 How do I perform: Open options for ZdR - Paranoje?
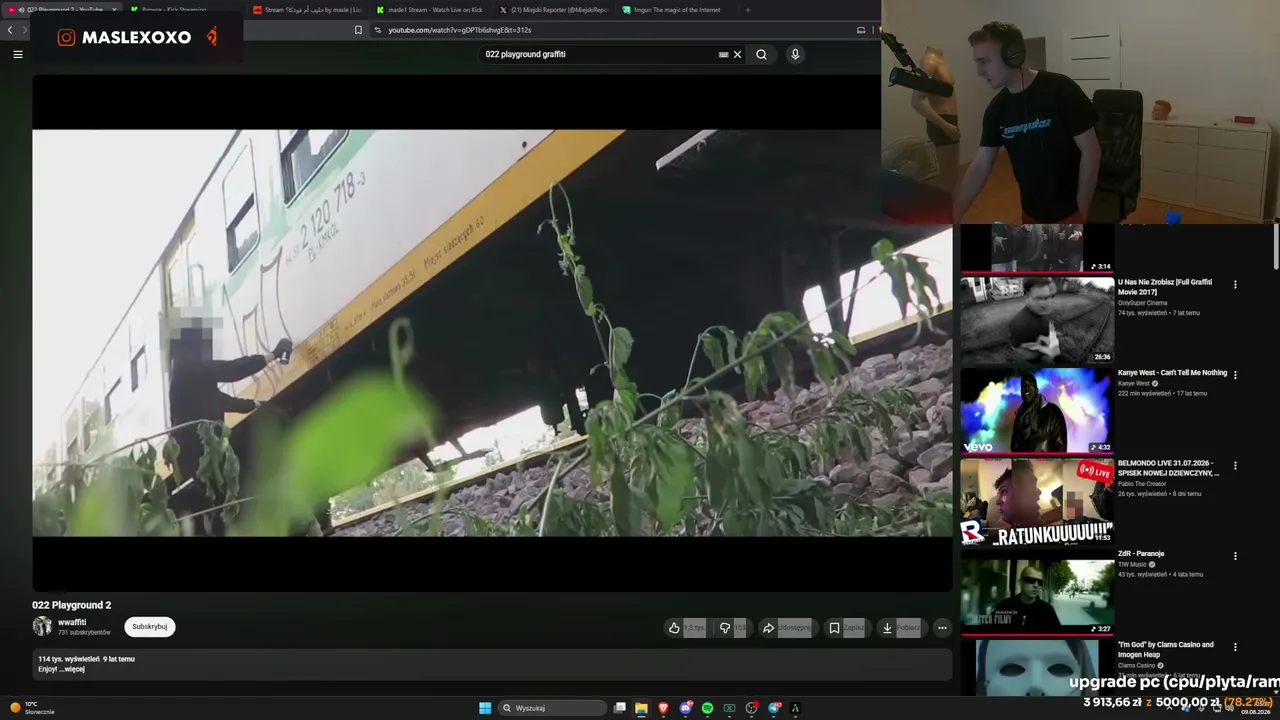pos(1235,556)
